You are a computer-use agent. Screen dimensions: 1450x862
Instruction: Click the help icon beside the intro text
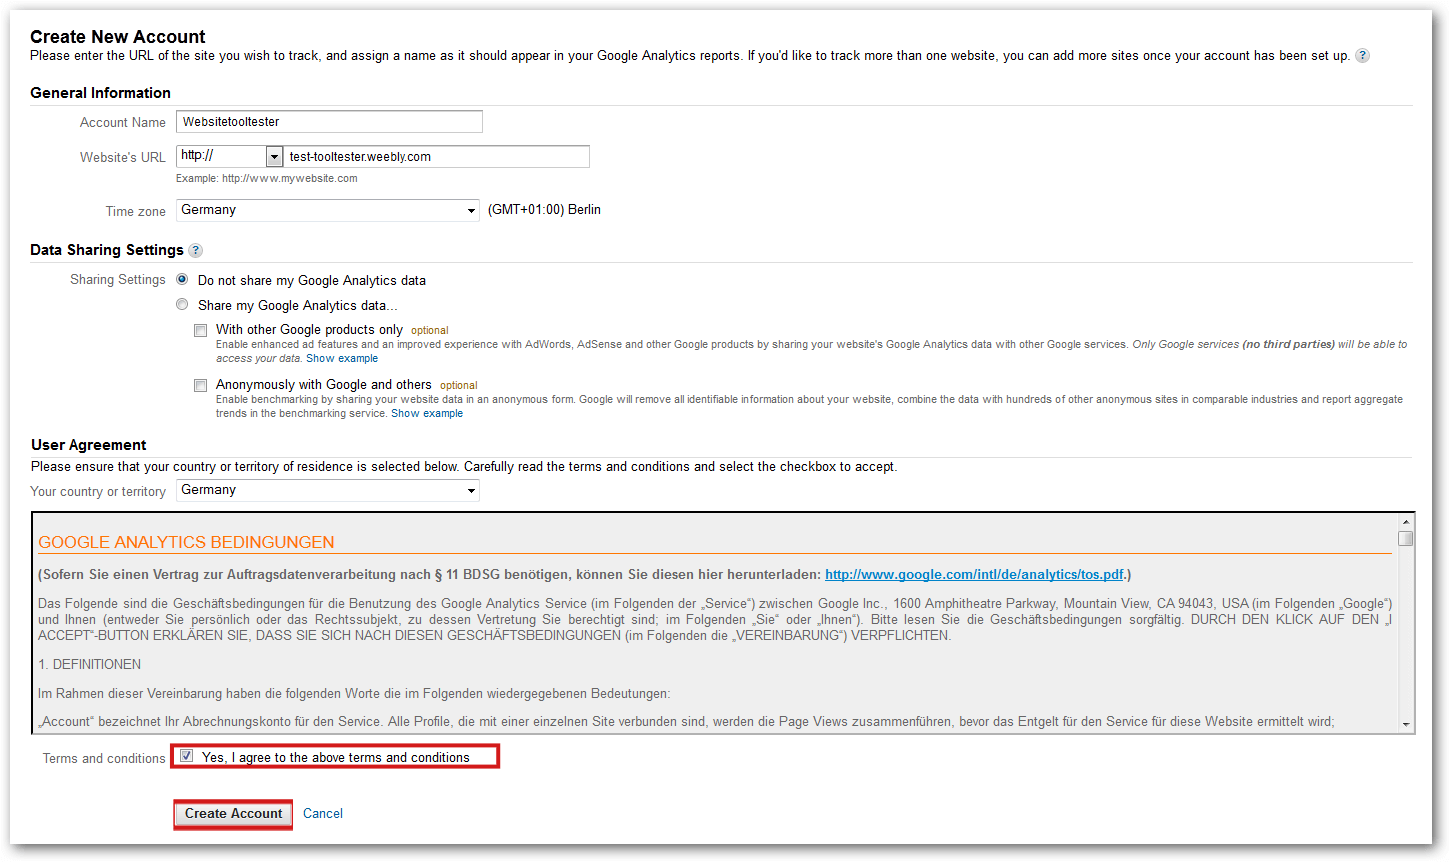pos(1362,56)
